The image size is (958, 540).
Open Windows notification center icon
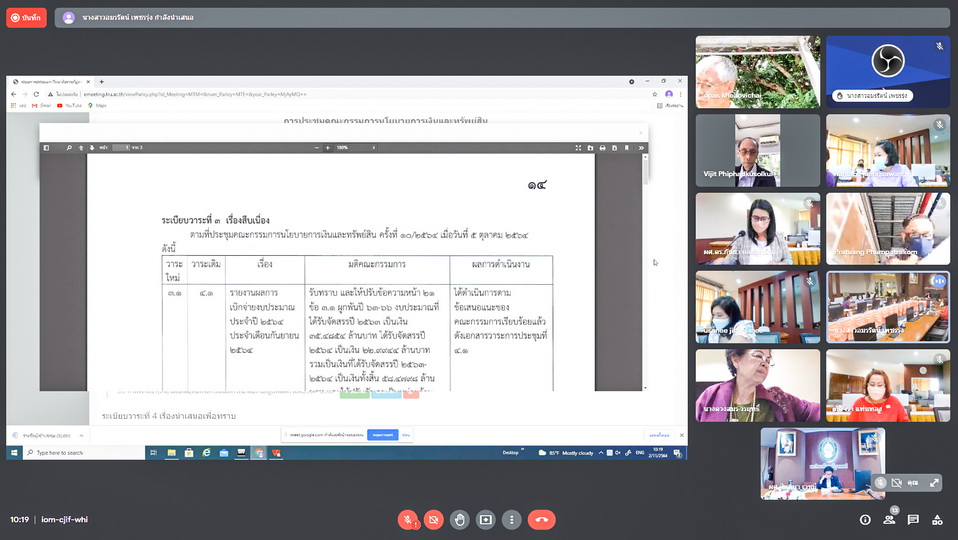click(677, 453)
